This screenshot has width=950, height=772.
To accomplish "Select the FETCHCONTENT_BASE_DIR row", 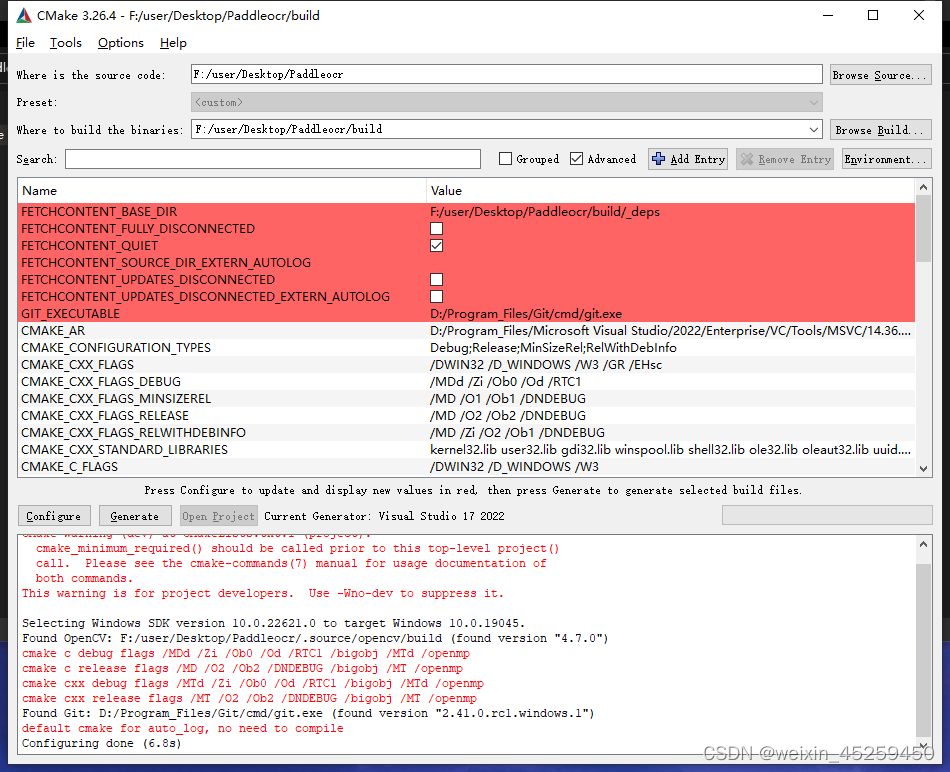I will pos(466,211).
